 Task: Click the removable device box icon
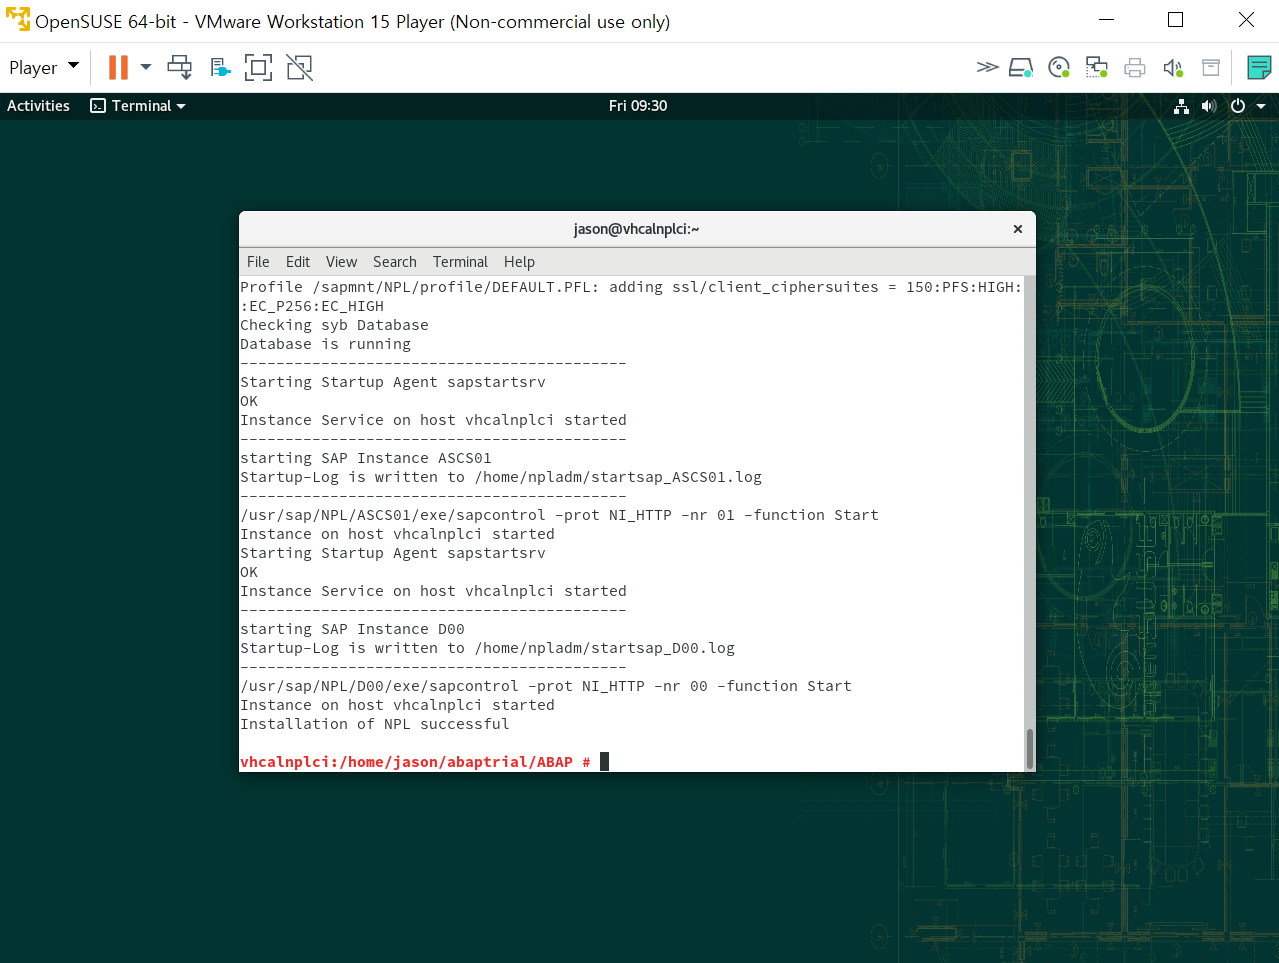(x=1211, y=67)
